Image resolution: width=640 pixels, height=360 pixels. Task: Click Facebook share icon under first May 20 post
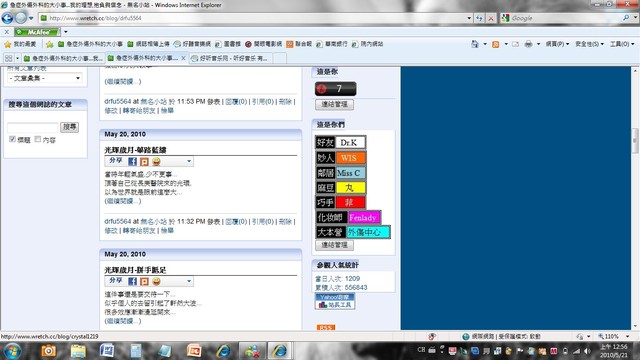tap(132, 162)
